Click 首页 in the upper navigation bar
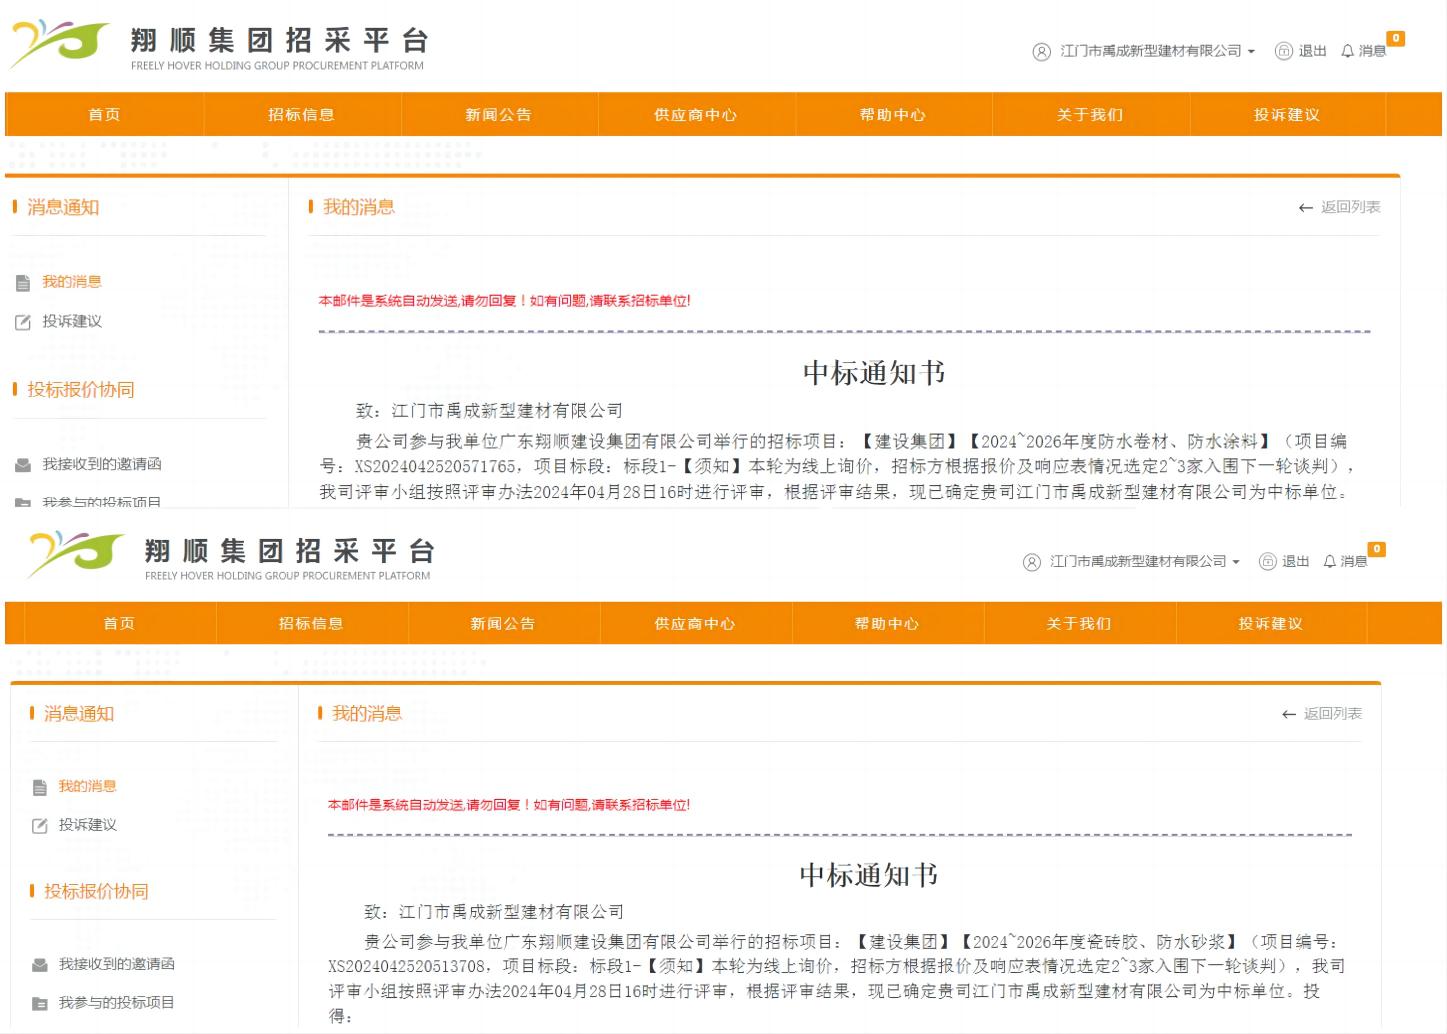 click(104, 115)
